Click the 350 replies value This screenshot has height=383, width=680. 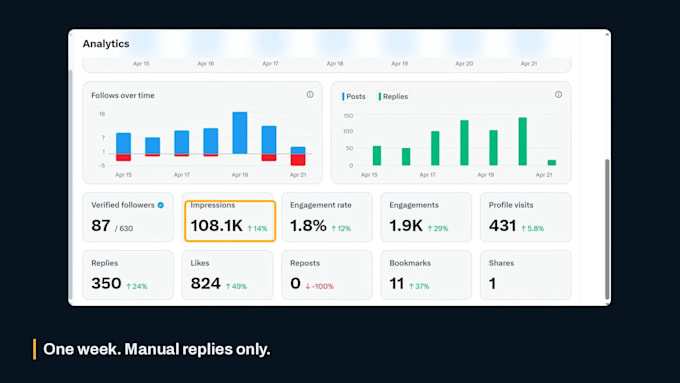coord(106,283)
